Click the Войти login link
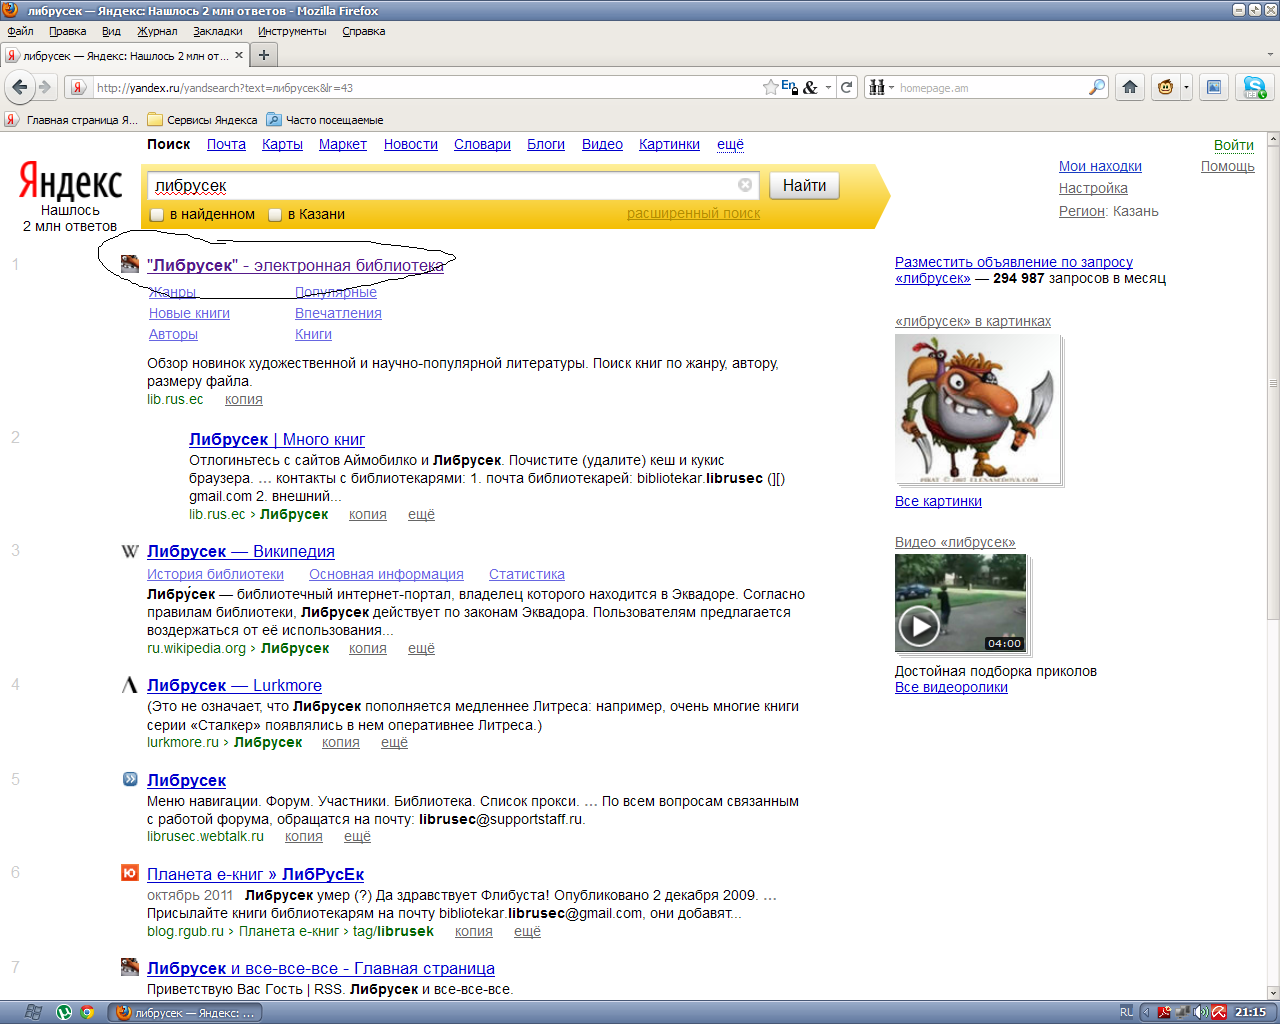The width and height of the screenshot is (1280, 1024). (1234, 145)
